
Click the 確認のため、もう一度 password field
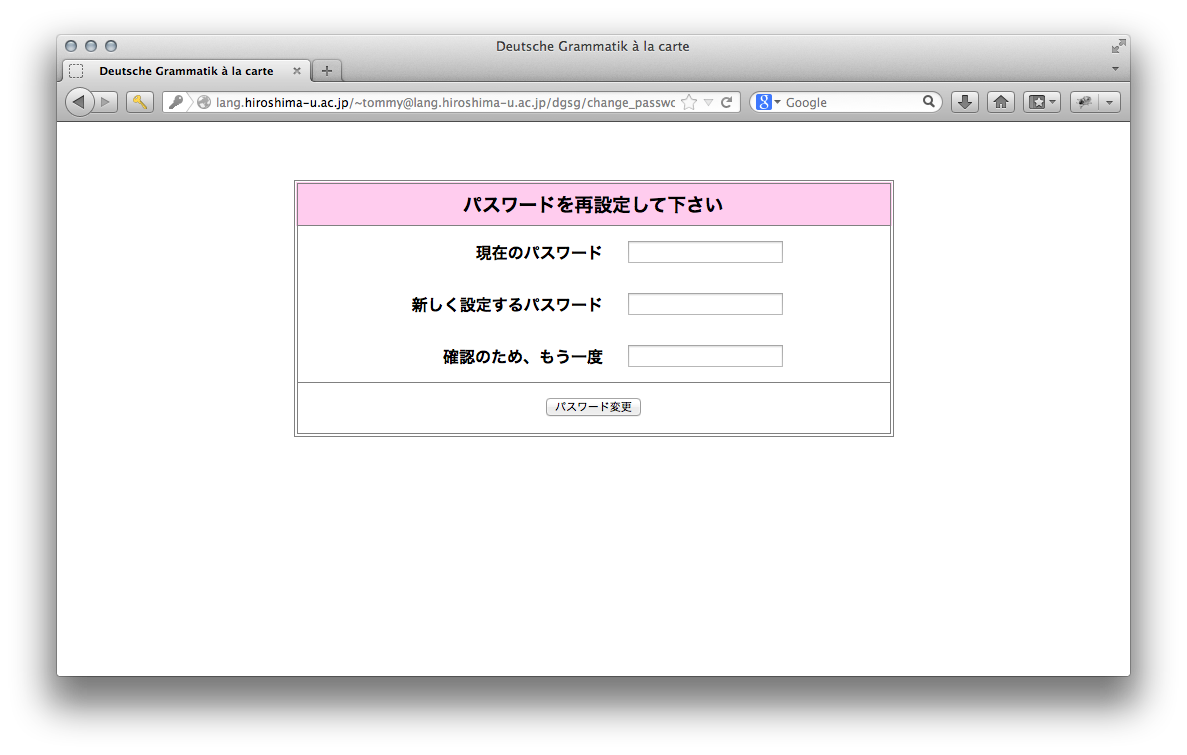(705, 356)
